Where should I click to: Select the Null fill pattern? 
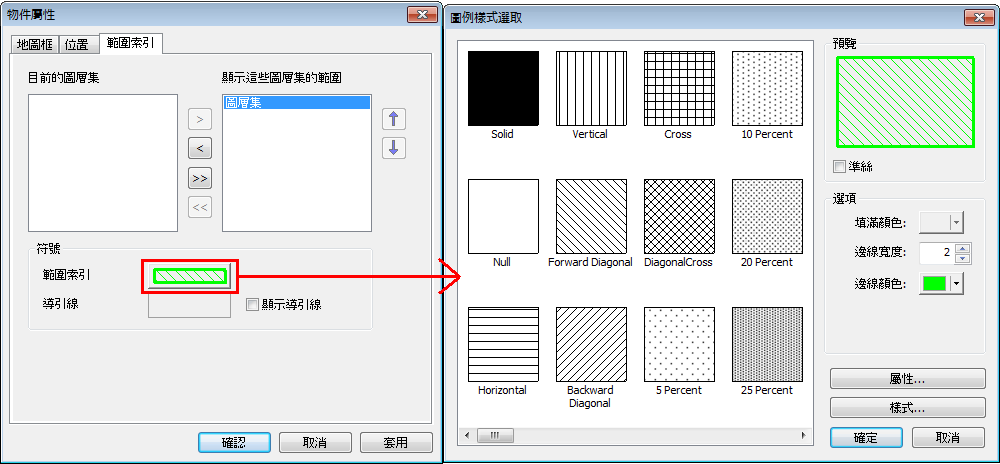pos(503,217)
